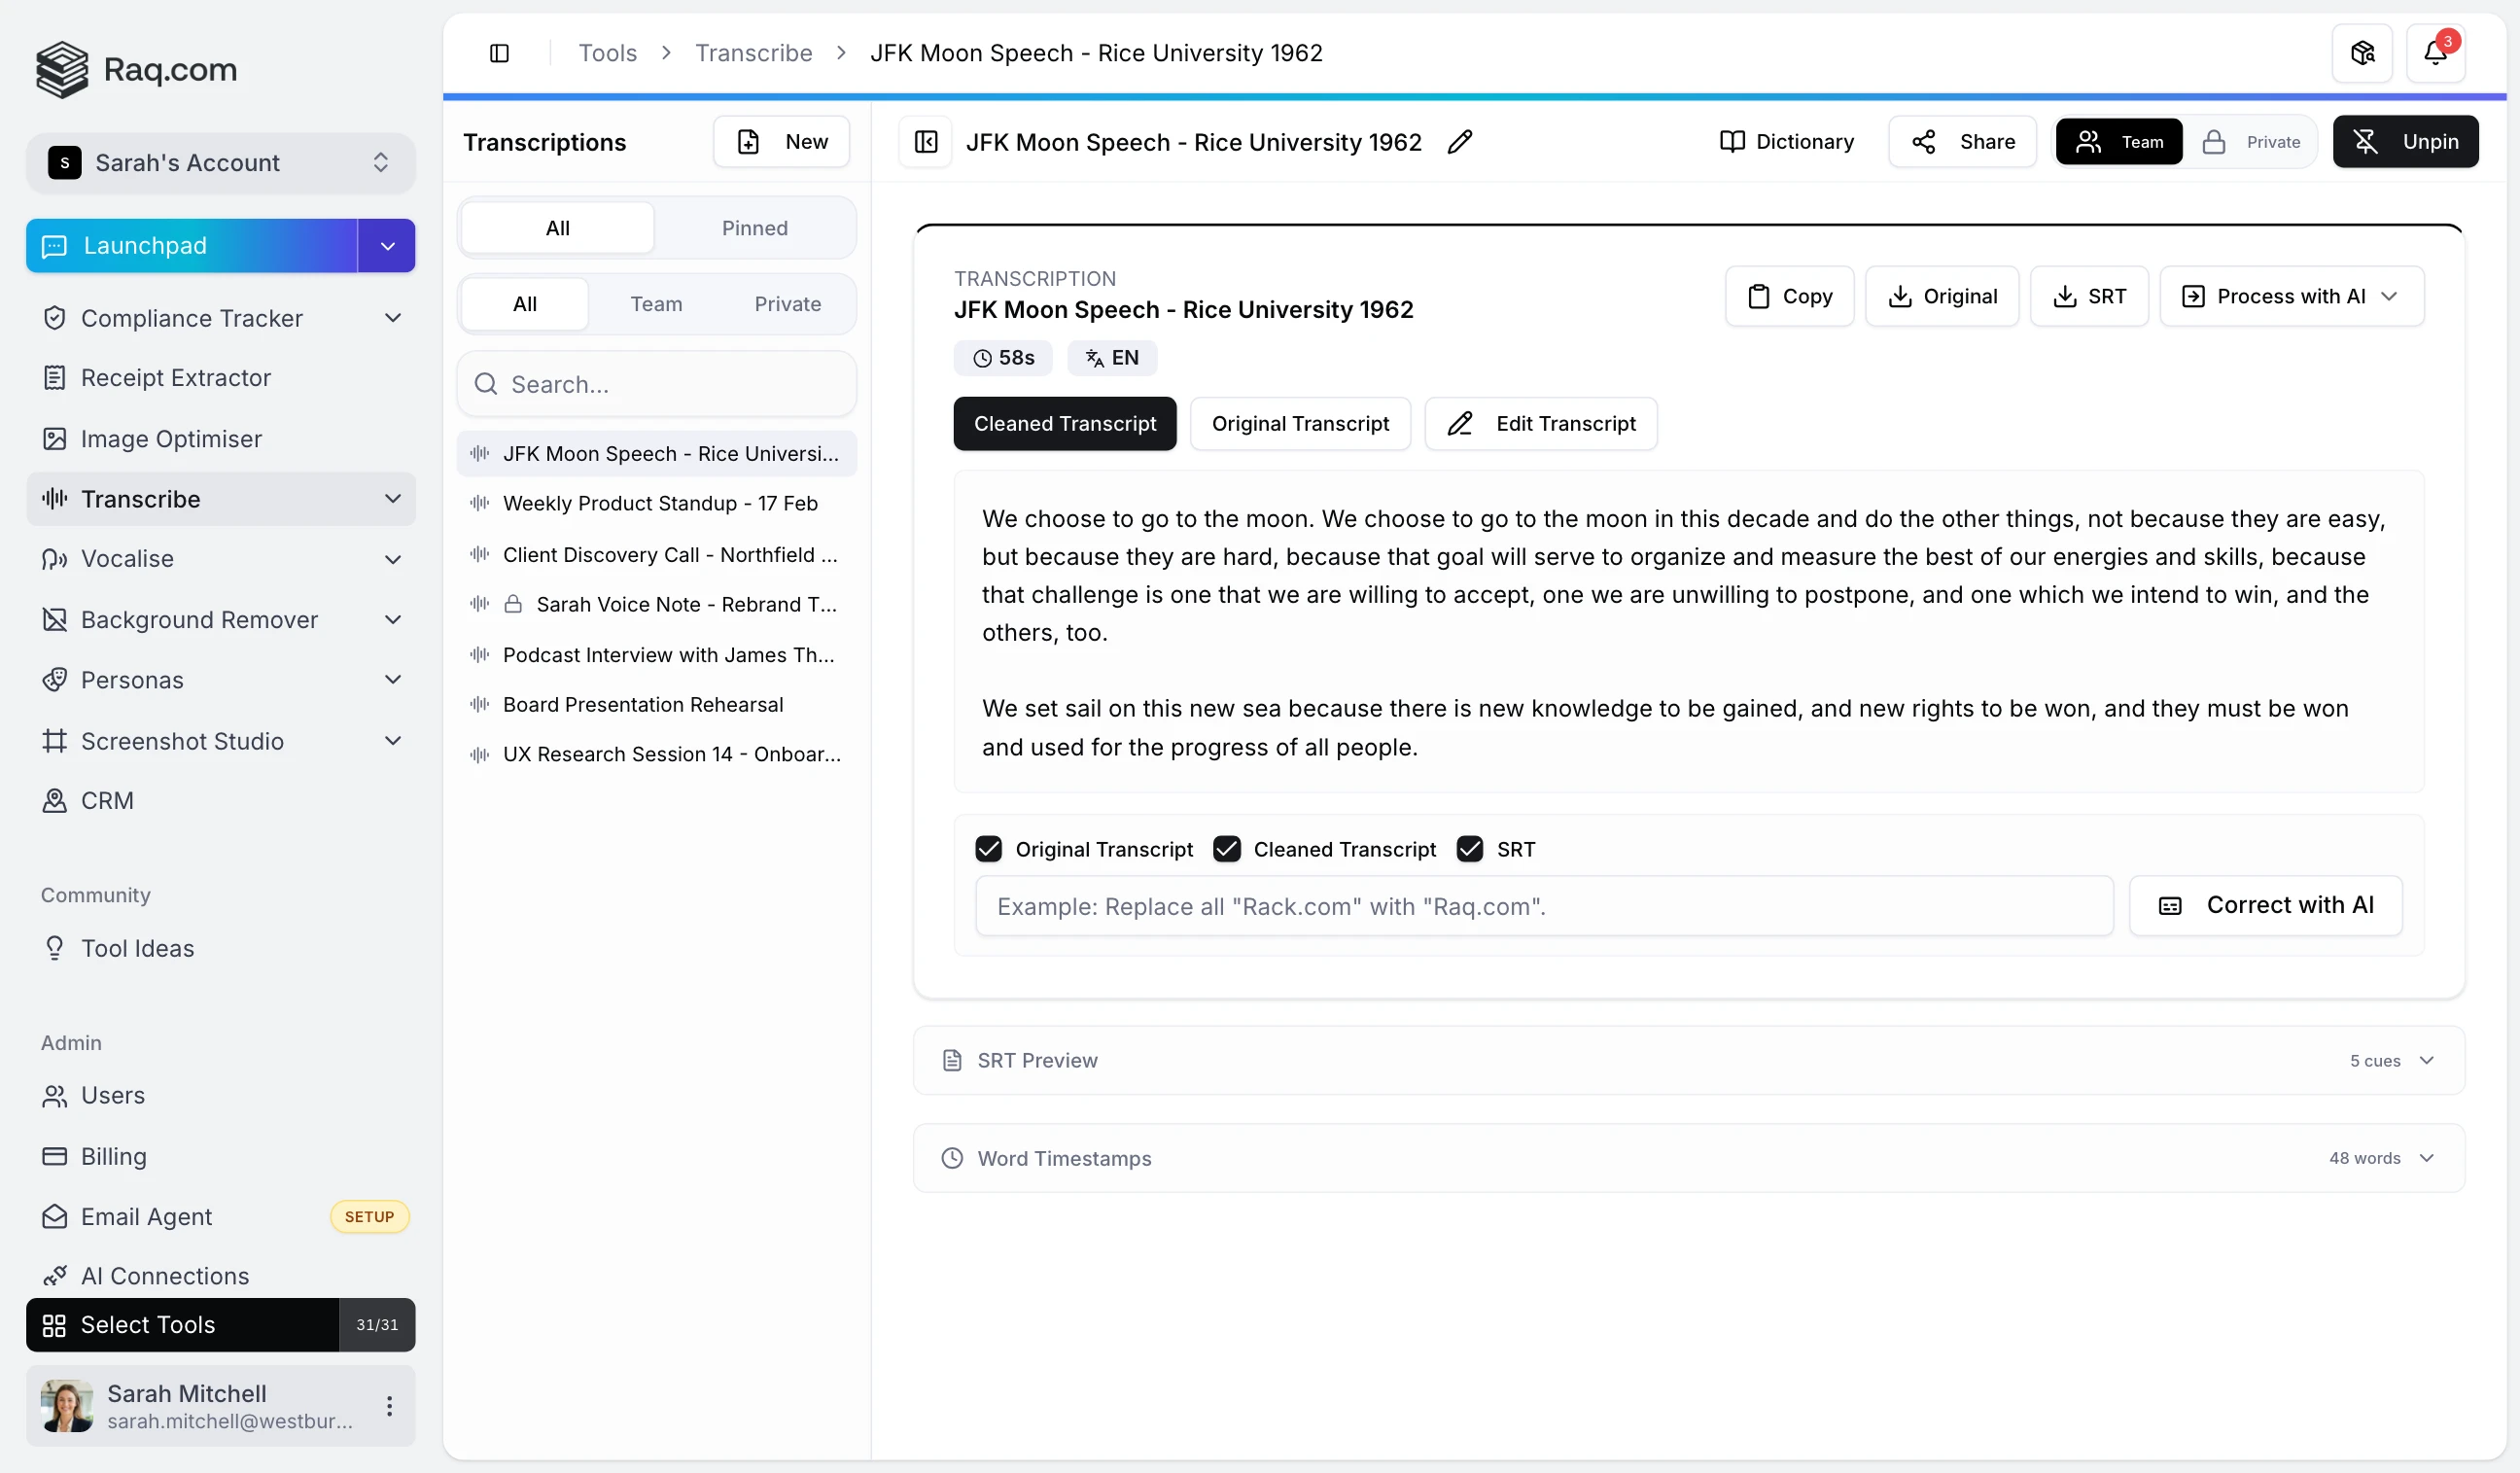Click the edit pencil beside the title

1459,142
